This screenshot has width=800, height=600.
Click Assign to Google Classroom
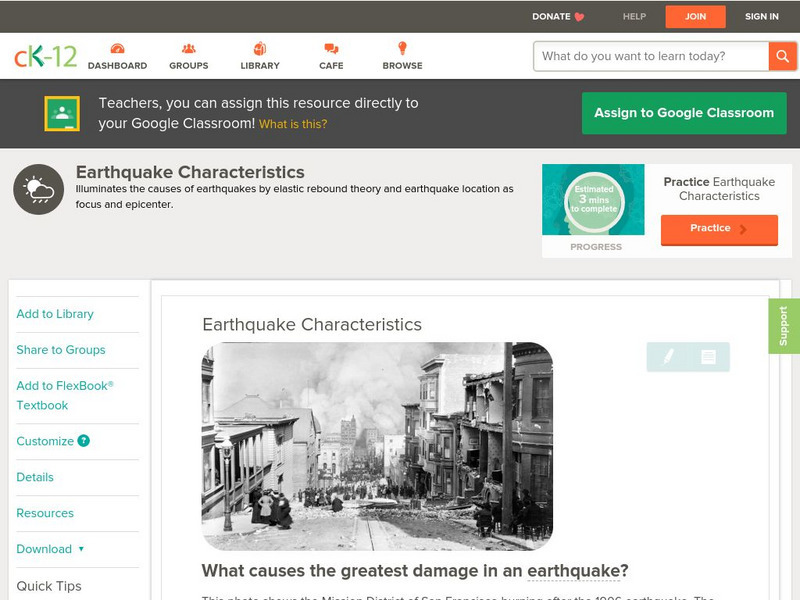tap(683, 113)
